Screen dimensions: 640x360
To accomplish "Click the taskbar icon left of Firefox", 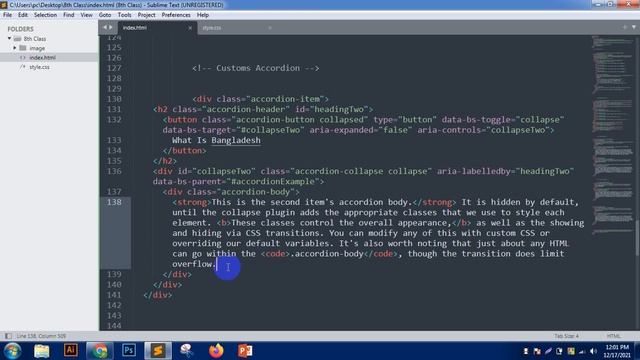I will point(187,351).
